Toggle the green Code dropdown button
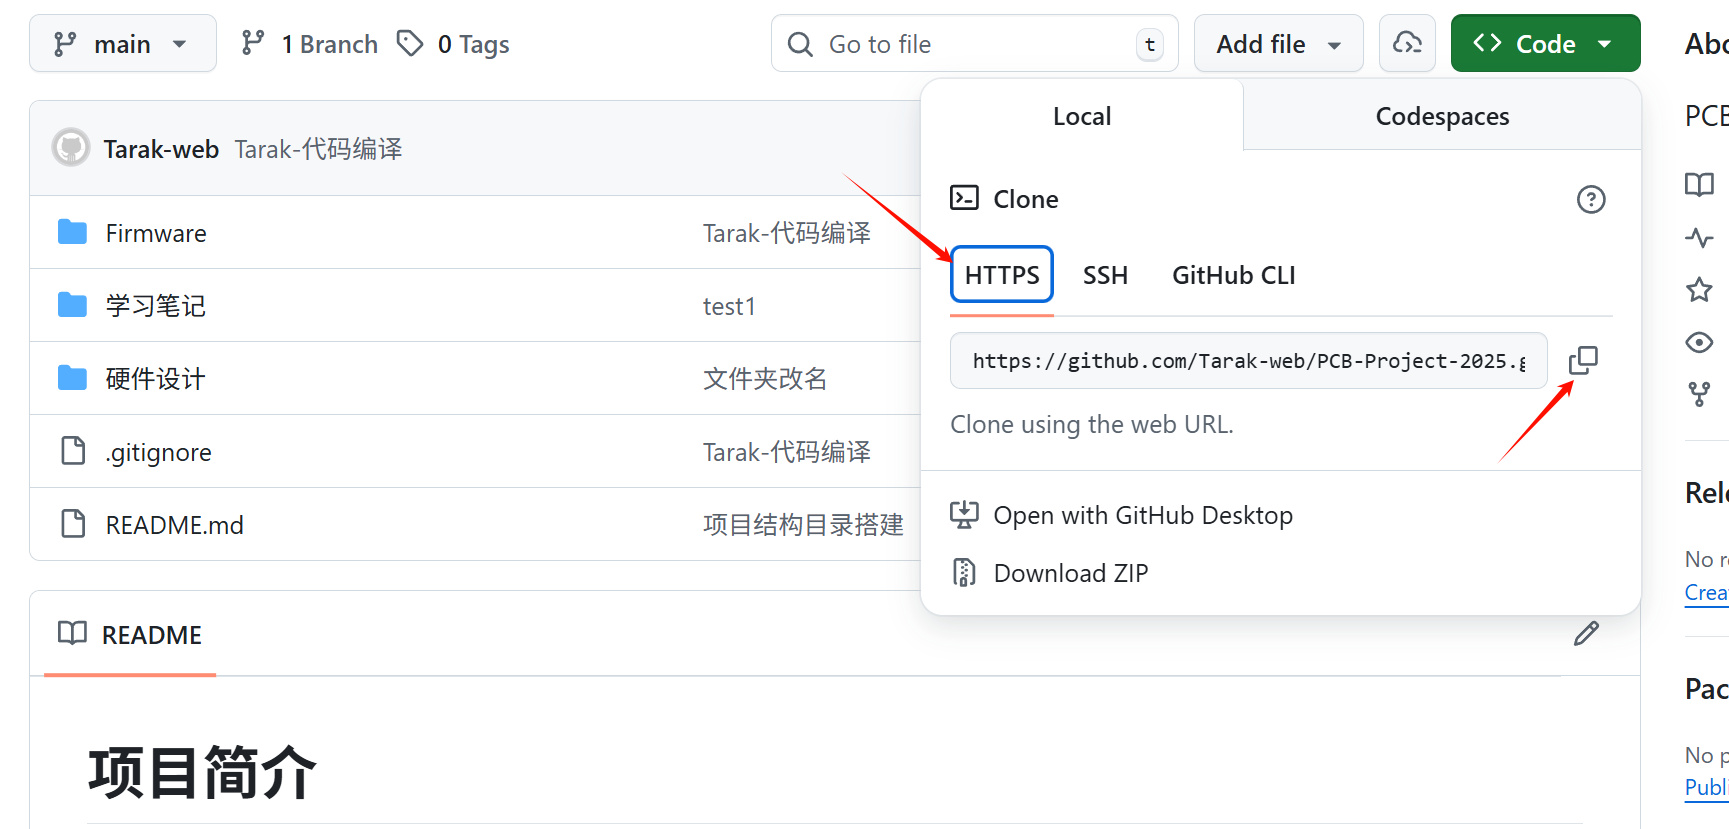The width and height of the screenshot is (1729, 829). 1545,43
